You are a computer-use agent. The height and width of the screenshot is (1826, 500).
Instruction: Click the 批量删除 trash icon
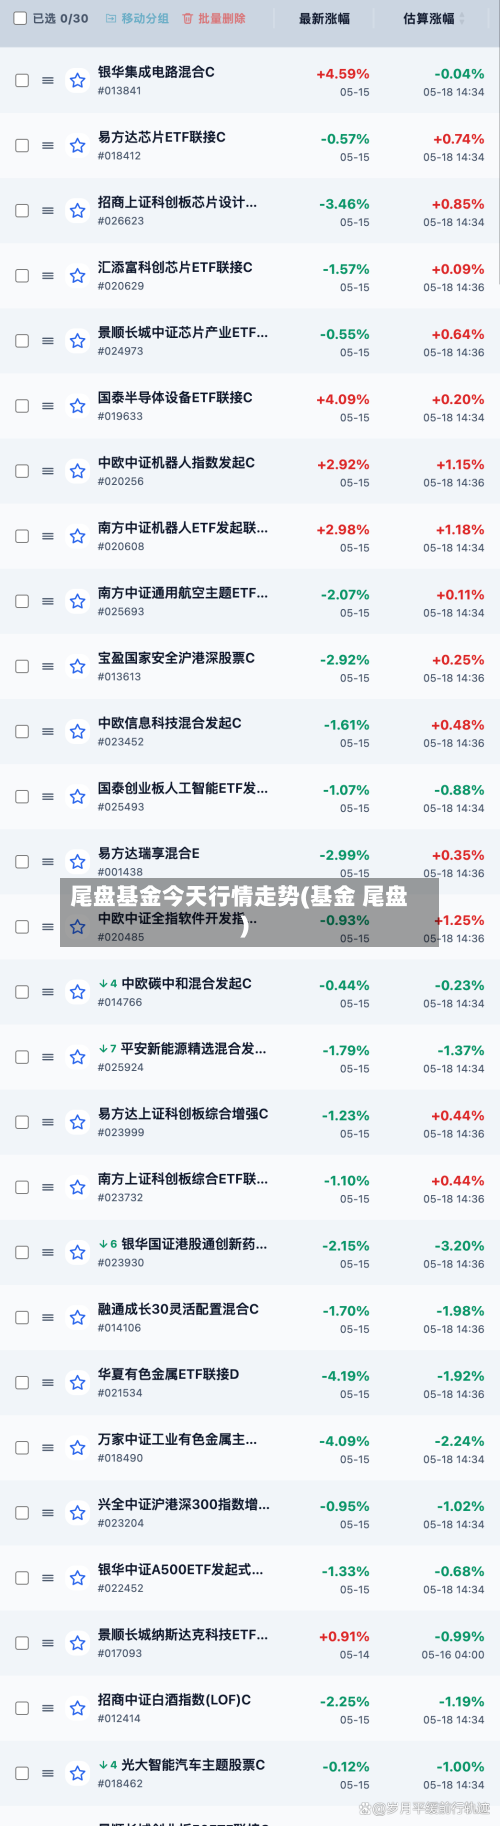click(187, 18)
